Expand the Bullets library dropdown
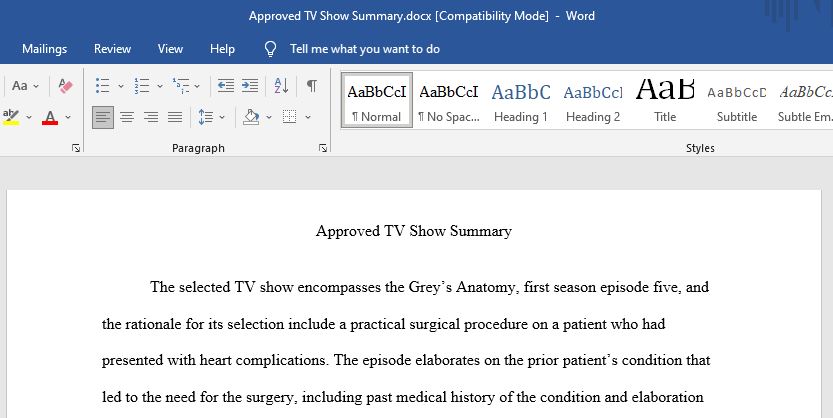 pos(121,86)
